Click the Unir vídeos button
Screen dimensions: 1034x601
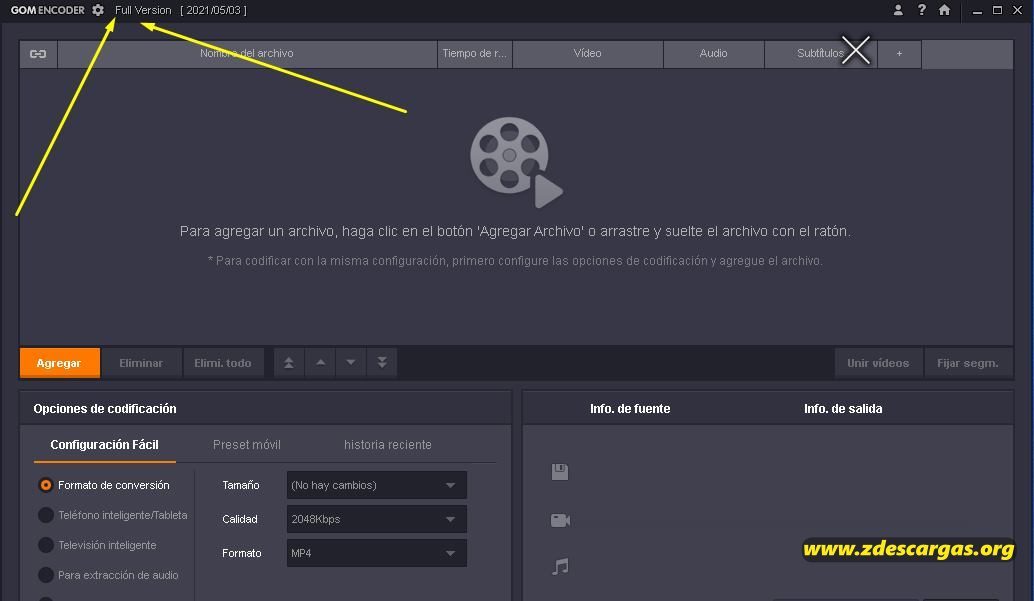coord(878,363)
